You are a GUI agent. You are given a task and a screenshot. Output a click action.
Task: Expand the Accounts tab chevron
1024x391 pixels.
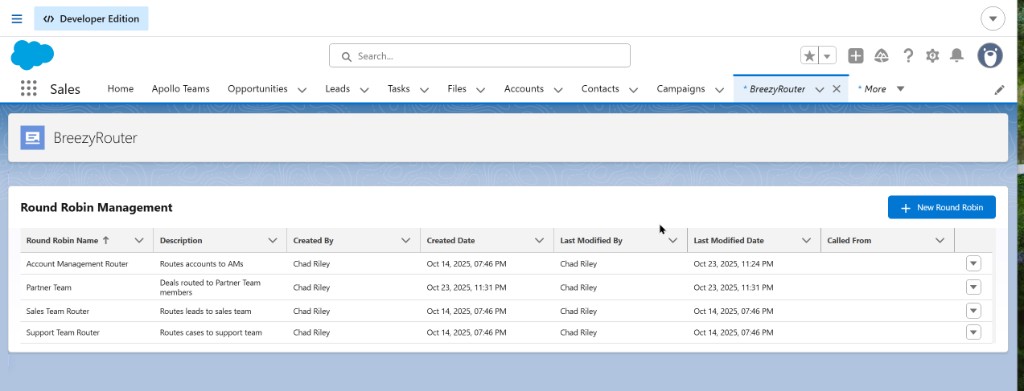(x=558, y=90)
